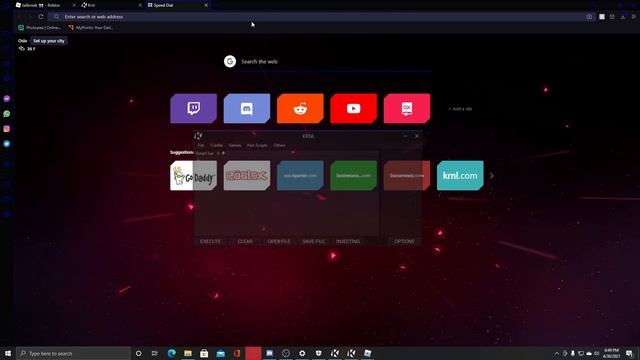Image resolution: width=640 pixels, height=360 pixels.
Task: Open the Games menu in Krnl
Action: coord(235,145)
